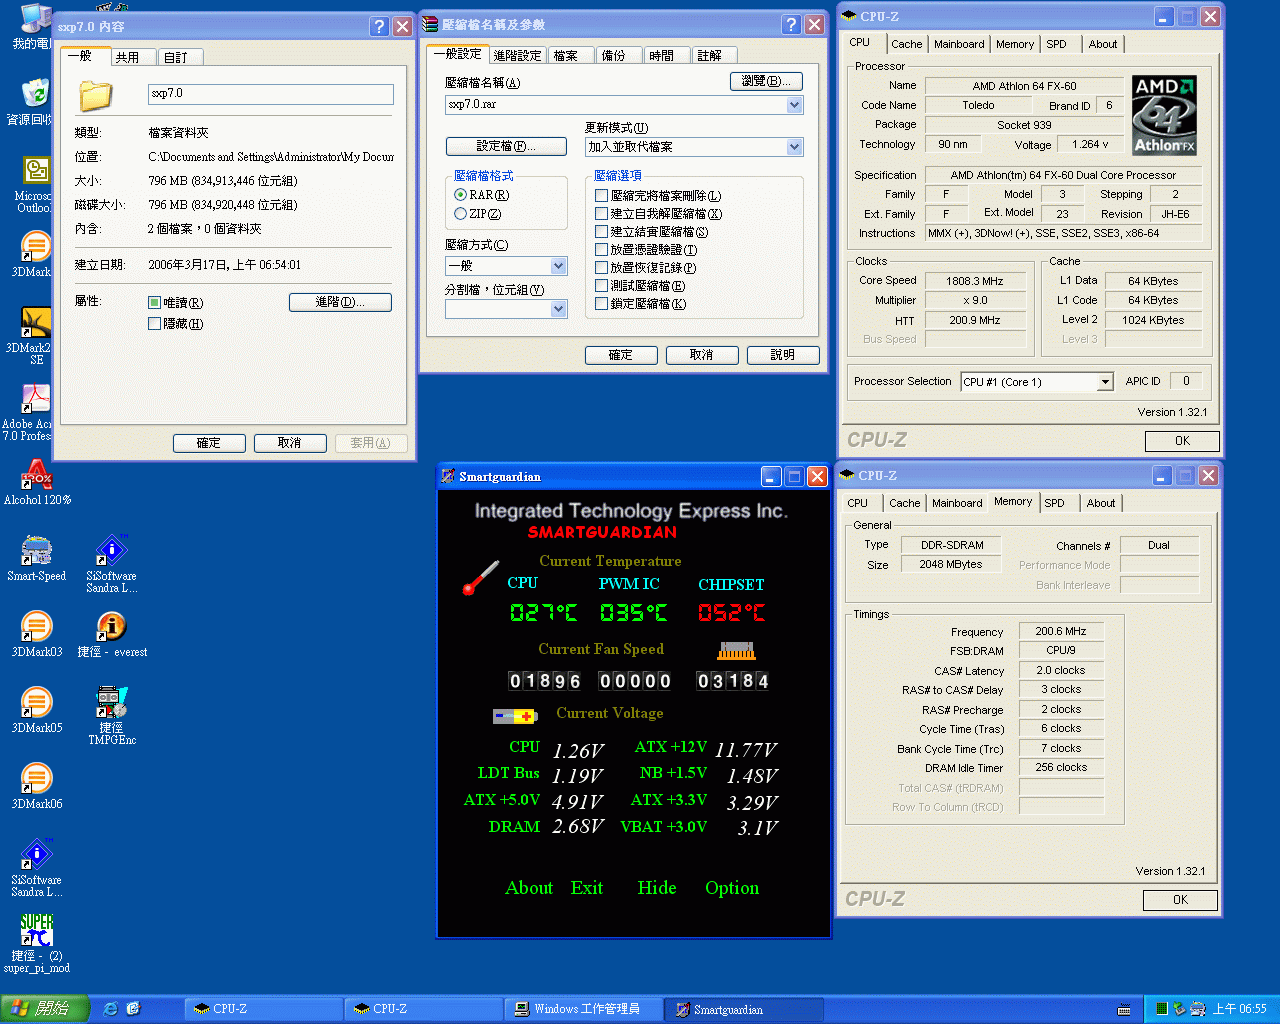Switch to Mainboard tab in upper CPU-Z

pyautogui.click(x=959, y=44)
